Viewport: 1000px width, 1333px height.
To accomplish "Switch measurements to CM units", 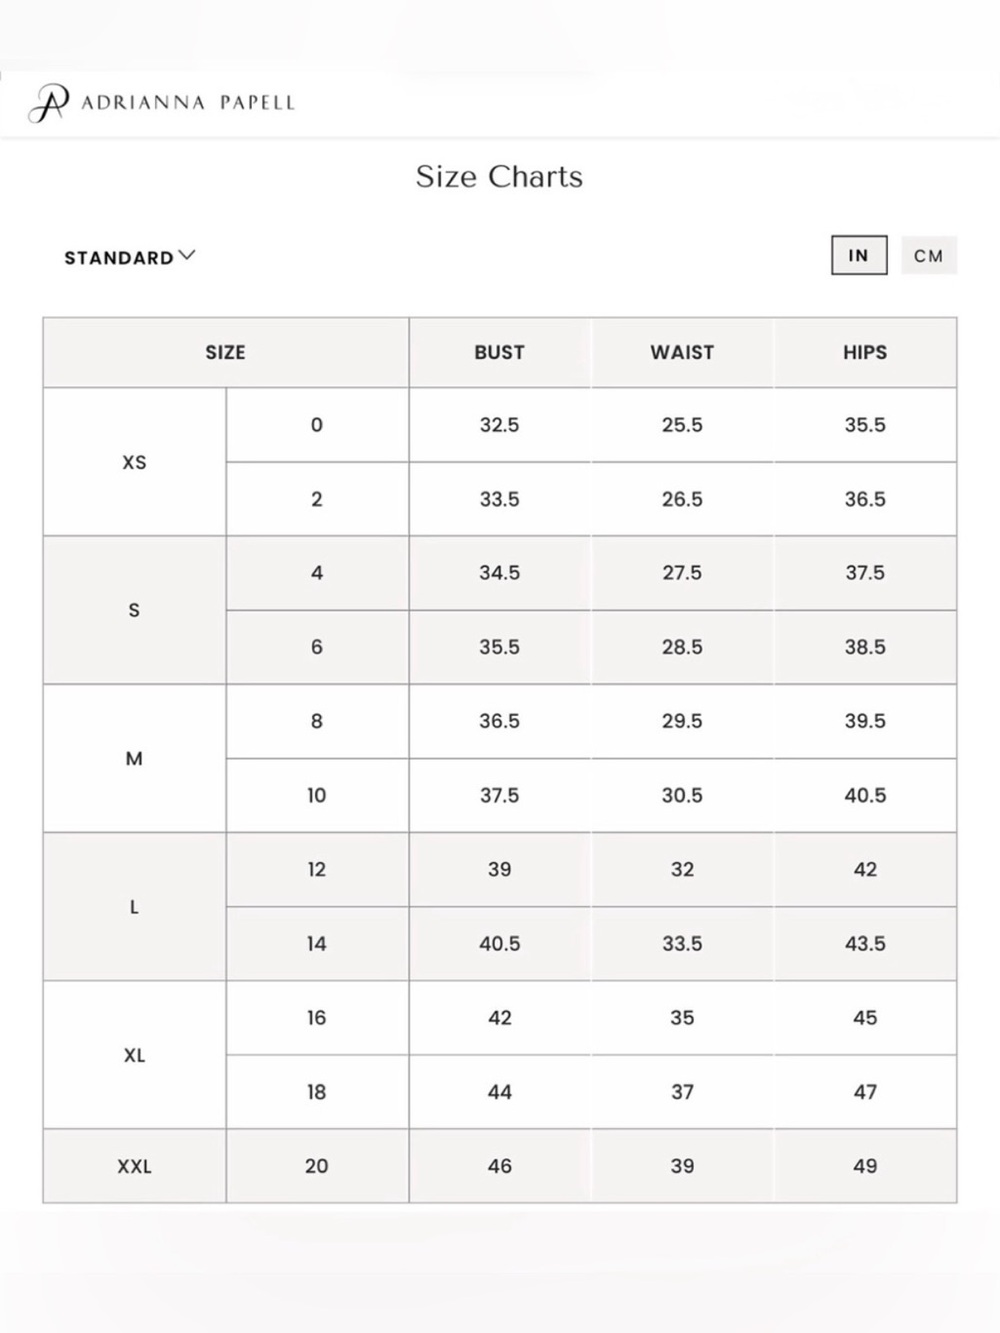I will tap(929, 255).
